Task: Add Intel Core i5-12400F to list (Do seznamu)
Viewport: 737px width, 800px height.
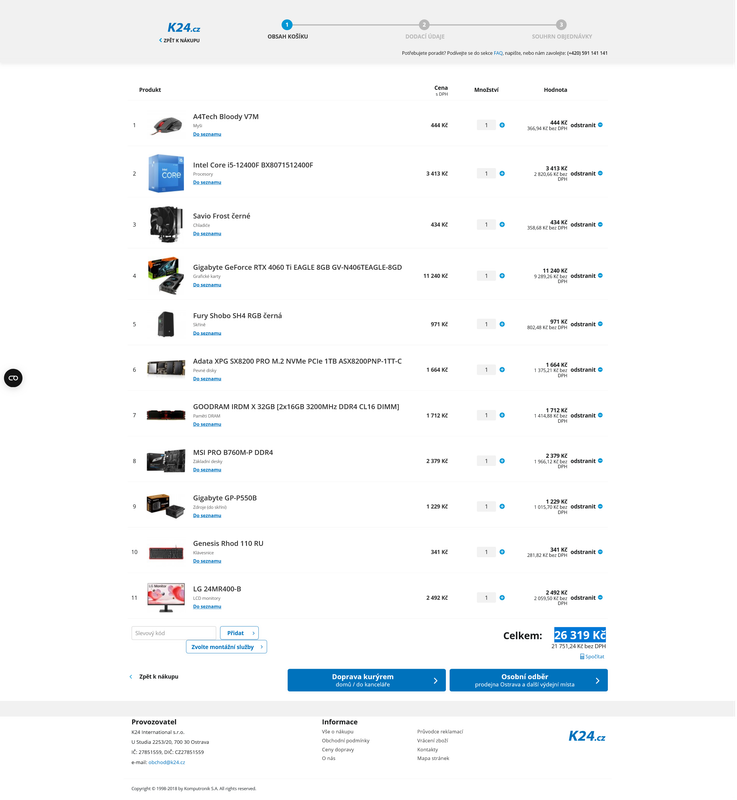Action: 208,183
